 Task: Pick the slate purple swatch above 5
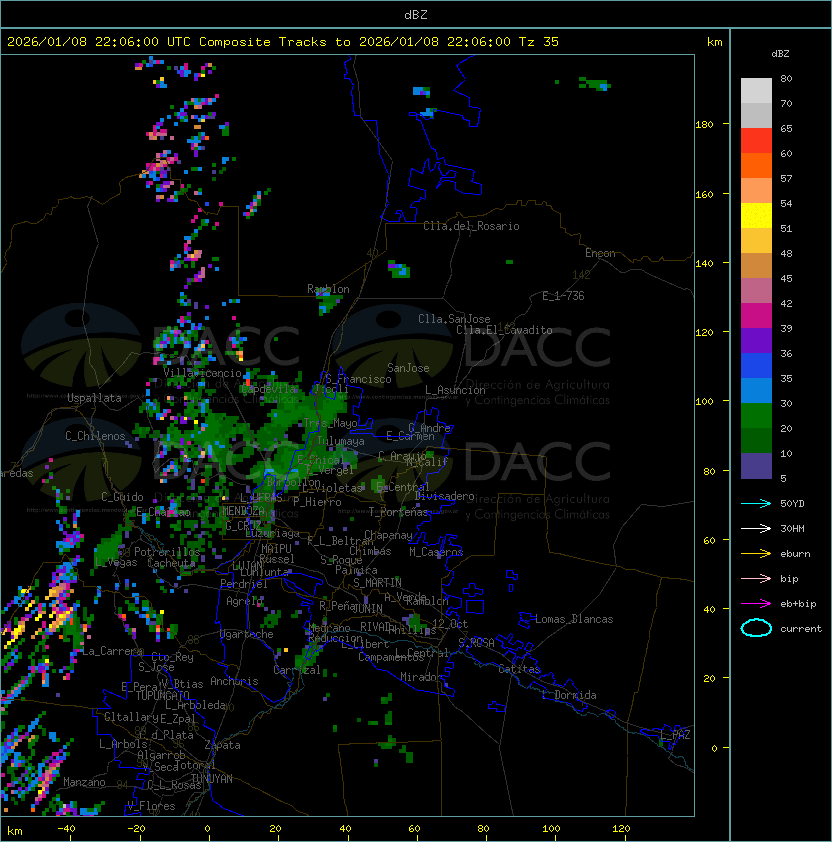coord(756,466)
